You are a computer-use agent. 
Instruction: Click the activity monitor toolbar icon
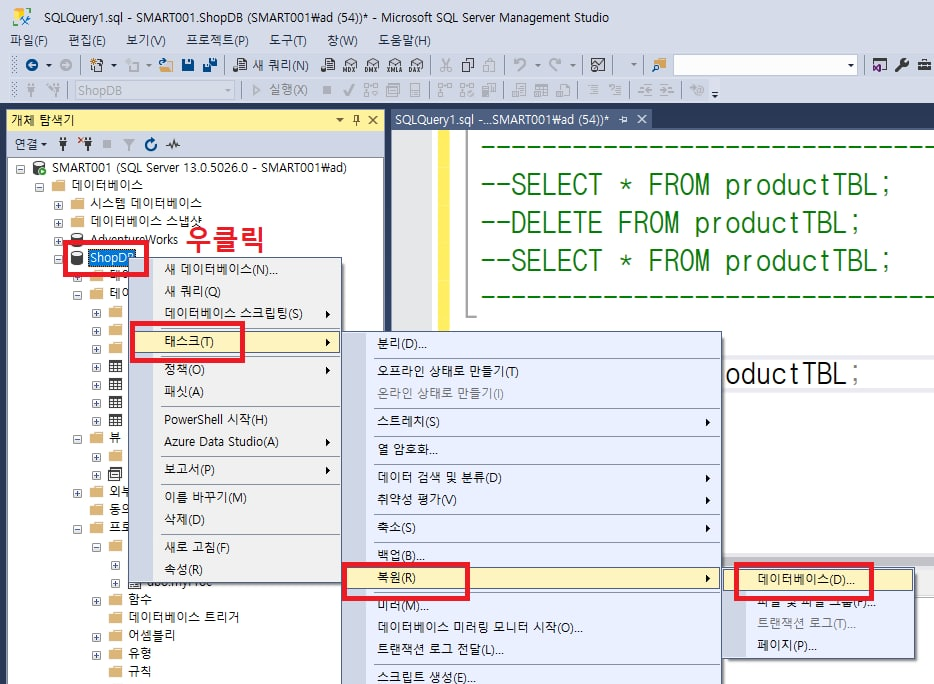click(x=597, y=65)
